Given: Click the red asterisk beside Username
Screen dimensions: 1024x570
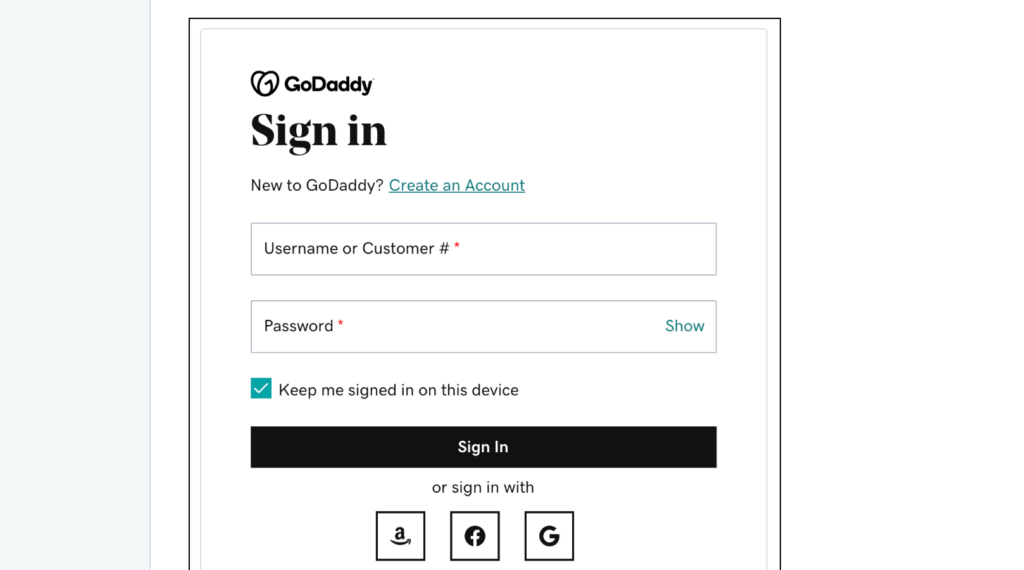Looking at the screenshot, I should point(457,247).
